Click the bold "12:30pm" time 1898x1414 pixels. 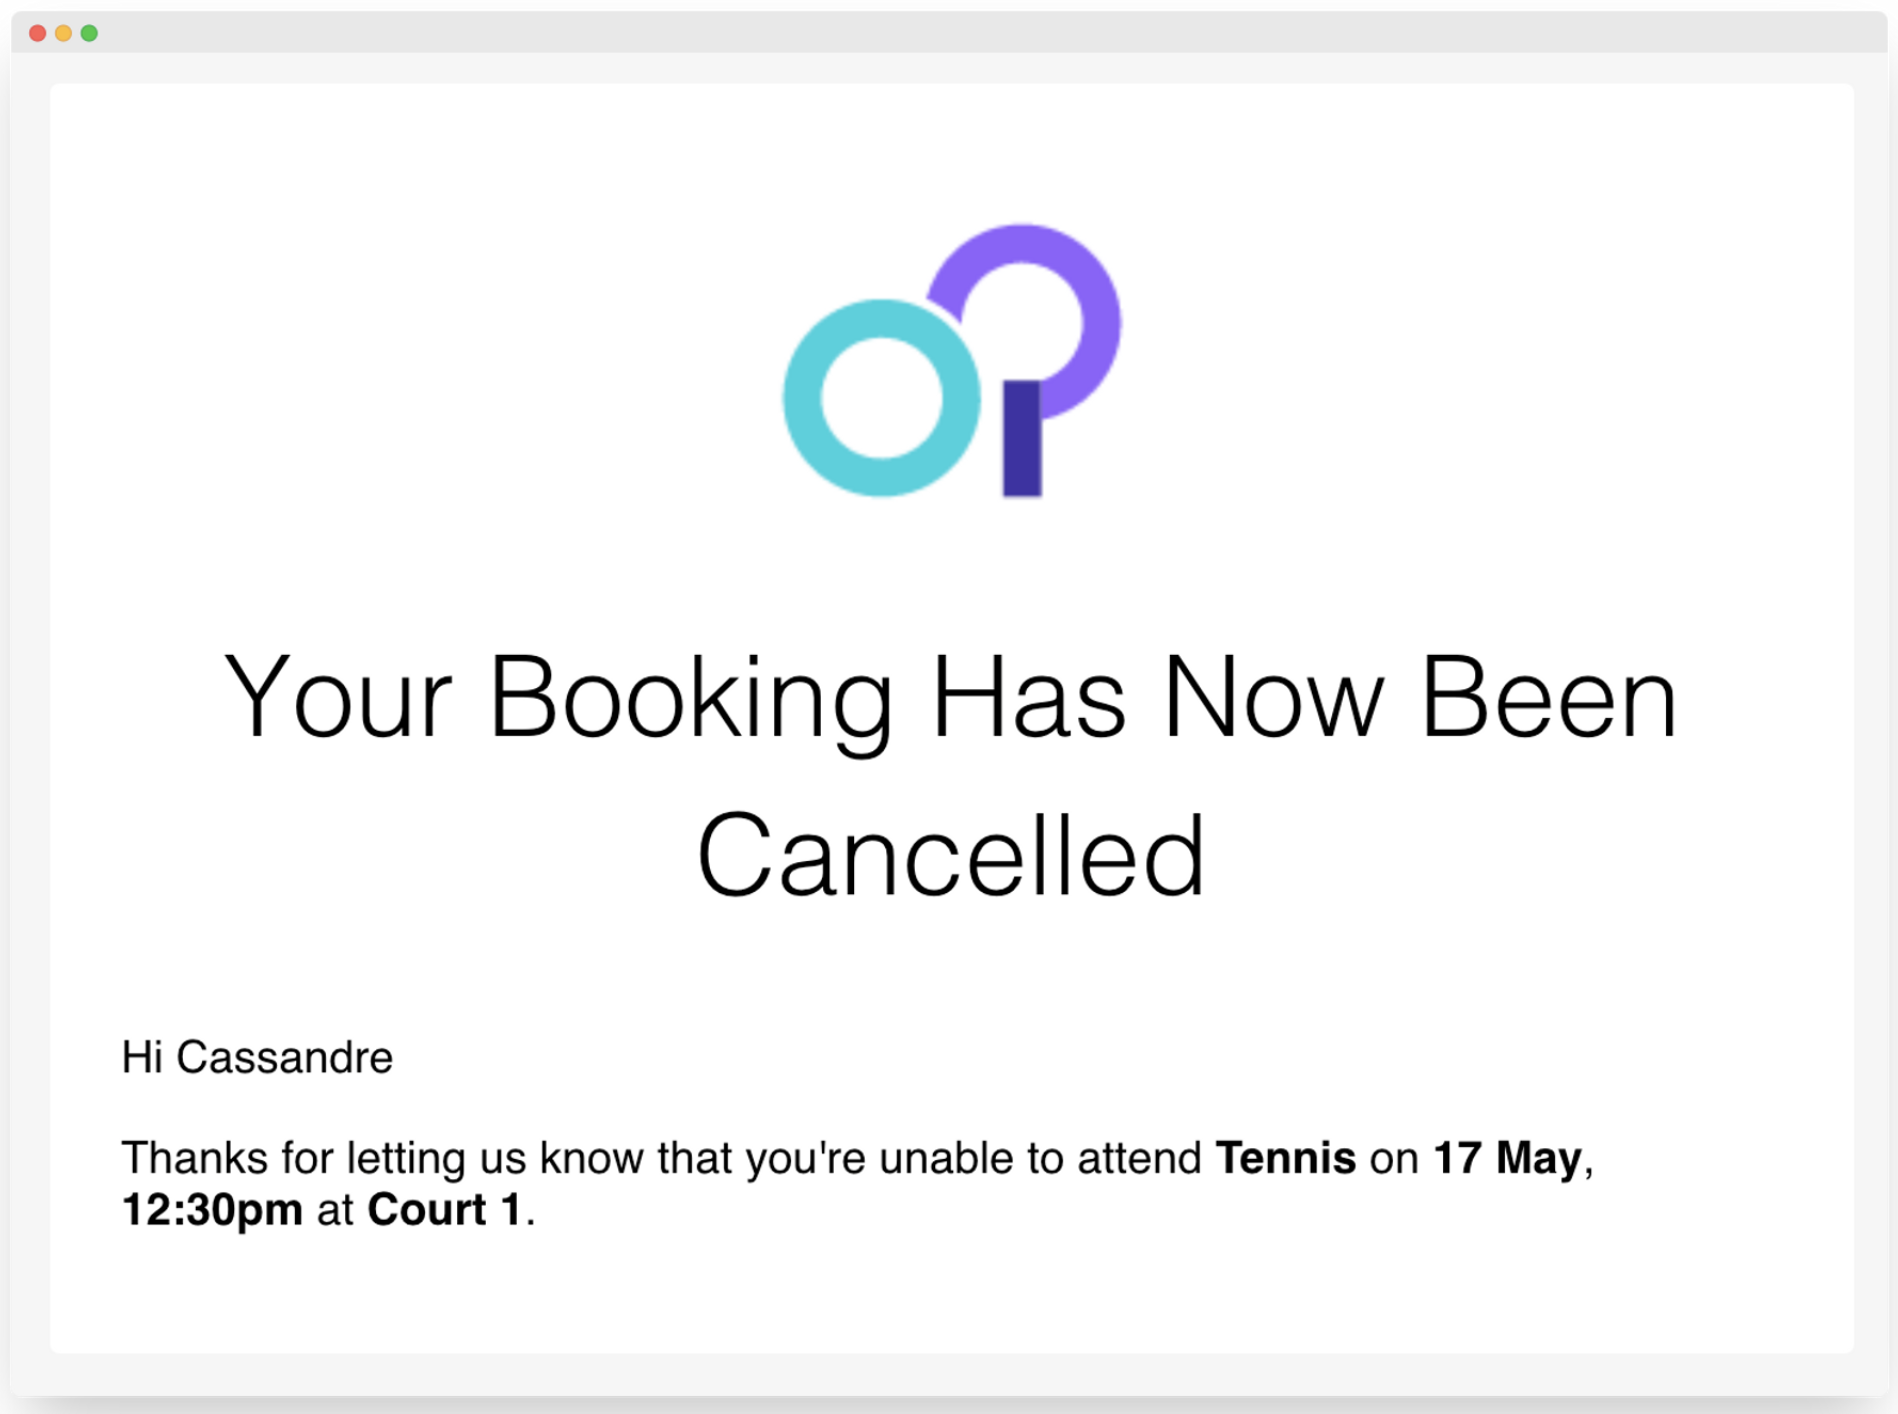click(212, 1211)
